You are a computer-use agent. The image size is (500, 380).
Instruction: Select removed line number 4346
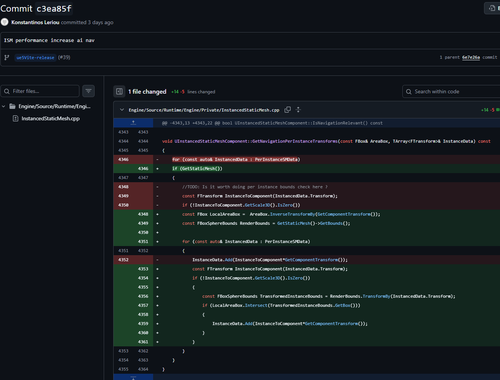click(x=123, y=159)
